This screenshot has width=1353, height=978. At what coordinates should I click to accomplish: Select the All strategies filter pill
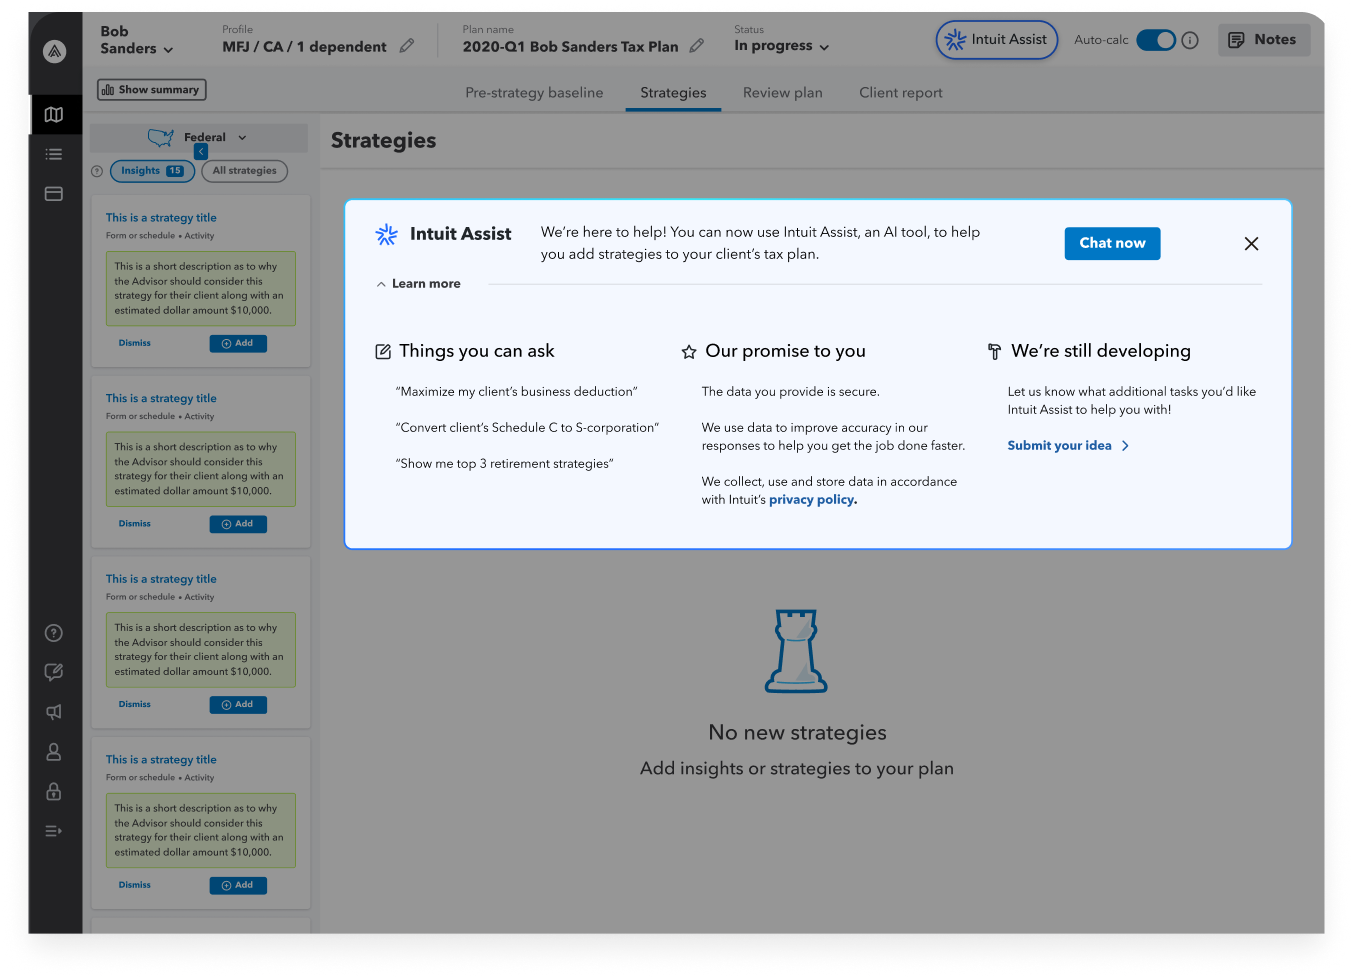[x=245, y=171]
